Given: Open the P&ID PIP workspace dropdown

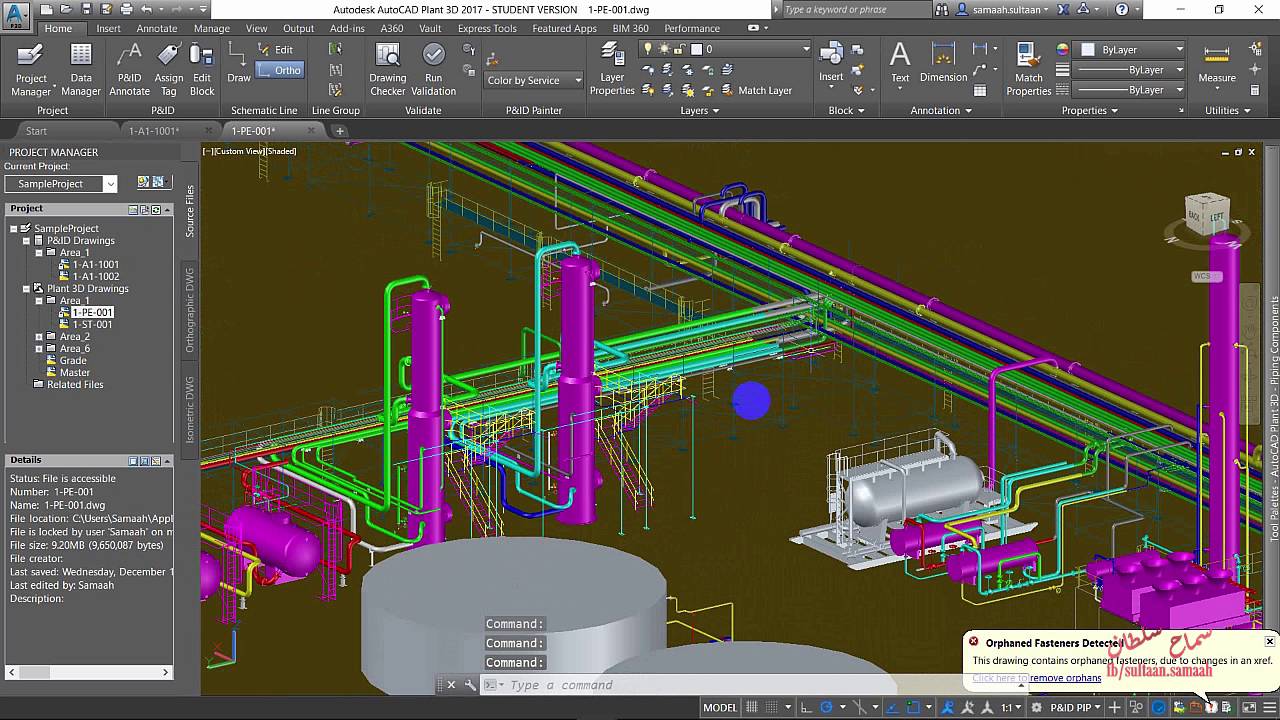Looking at the screenshot, I should click(x=1075, y=707).
